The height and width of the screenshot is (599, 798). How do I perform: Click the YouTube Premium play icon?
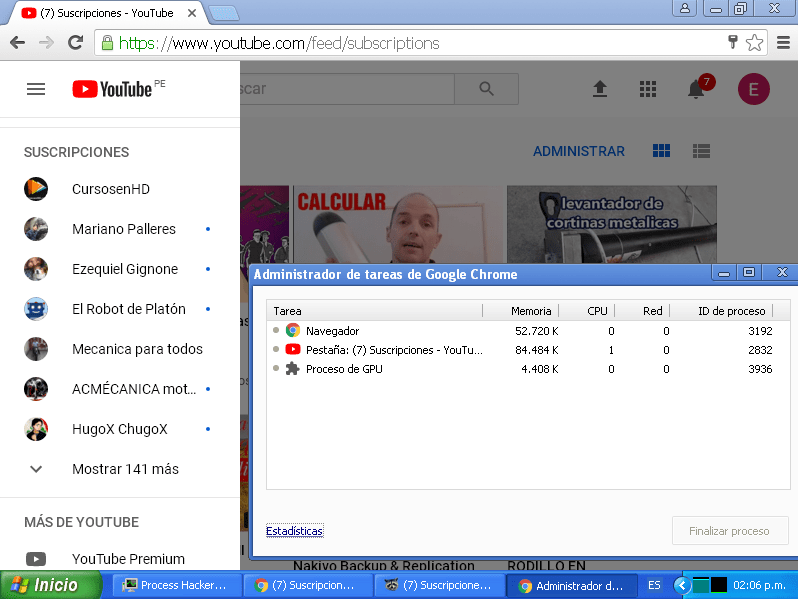click(36, 559)
